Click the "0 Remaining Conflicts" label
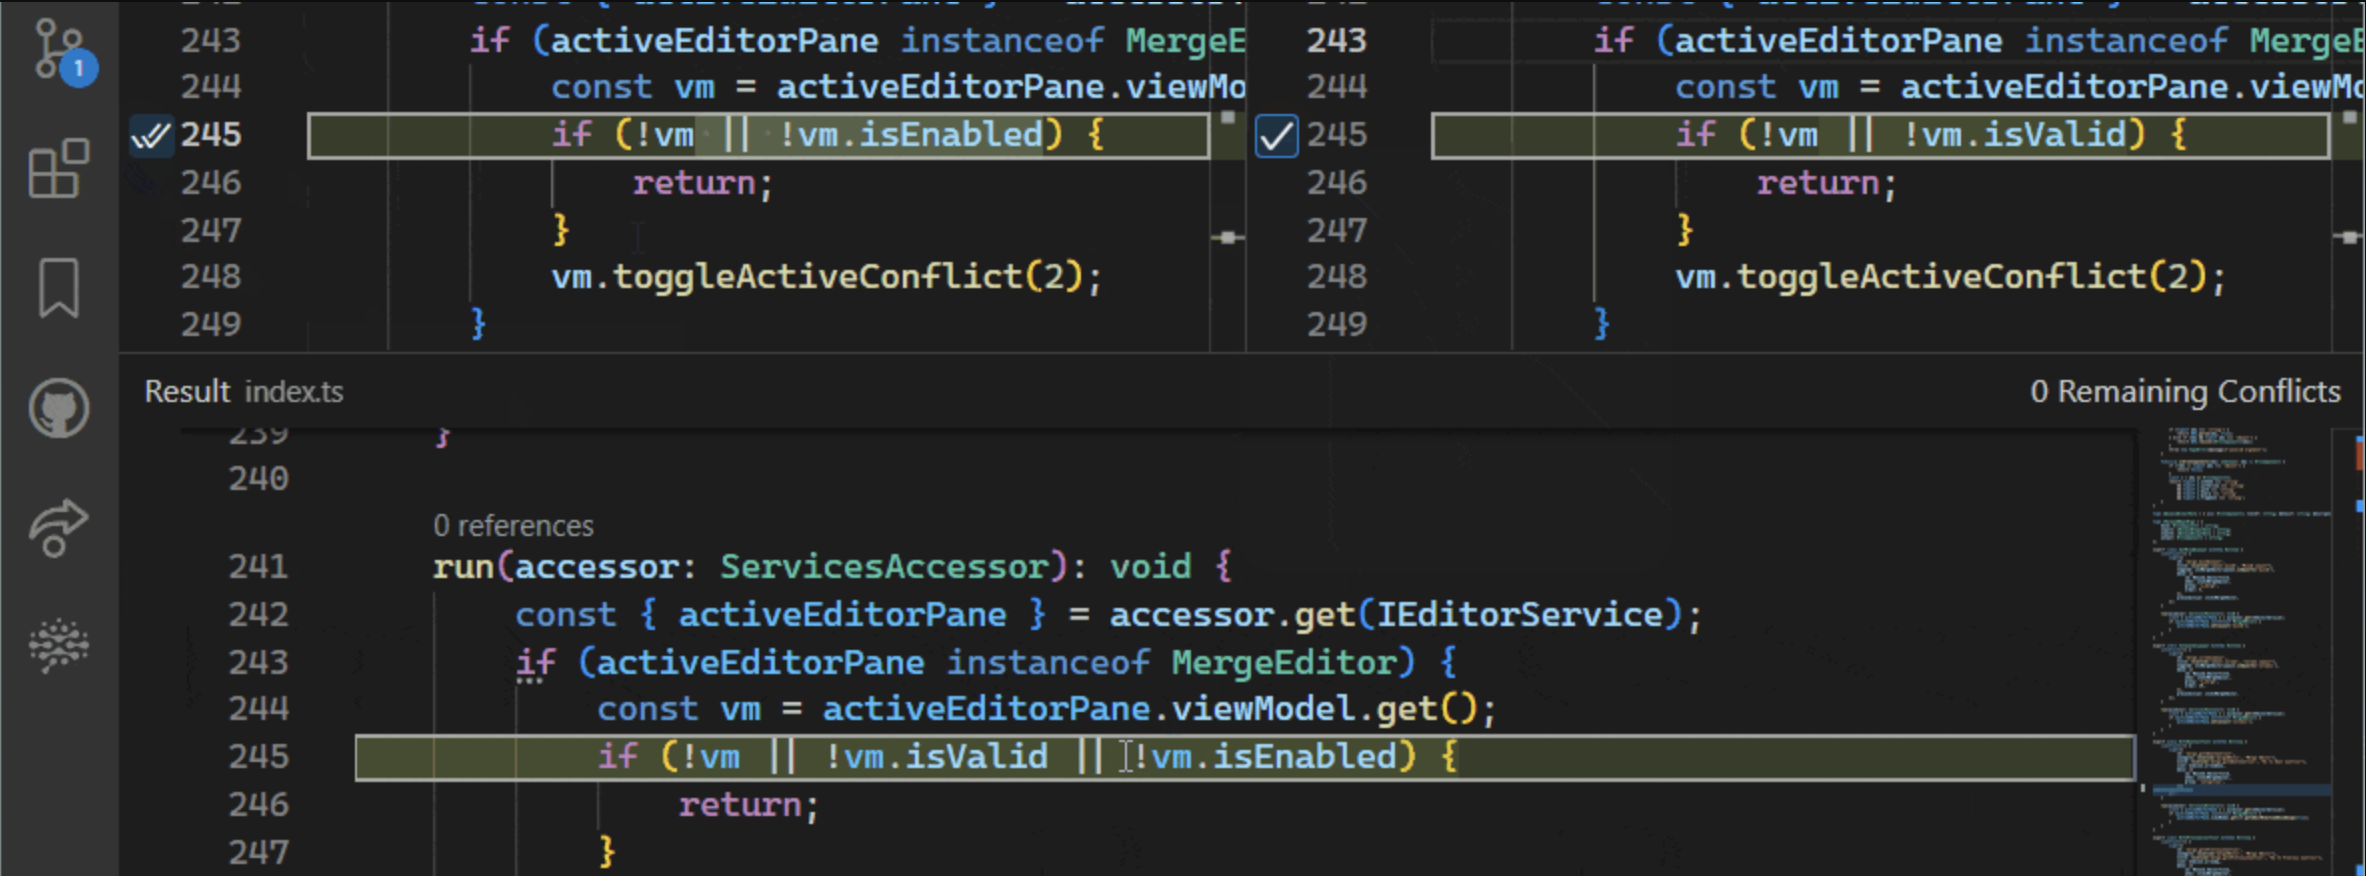 pos(2185,391)
